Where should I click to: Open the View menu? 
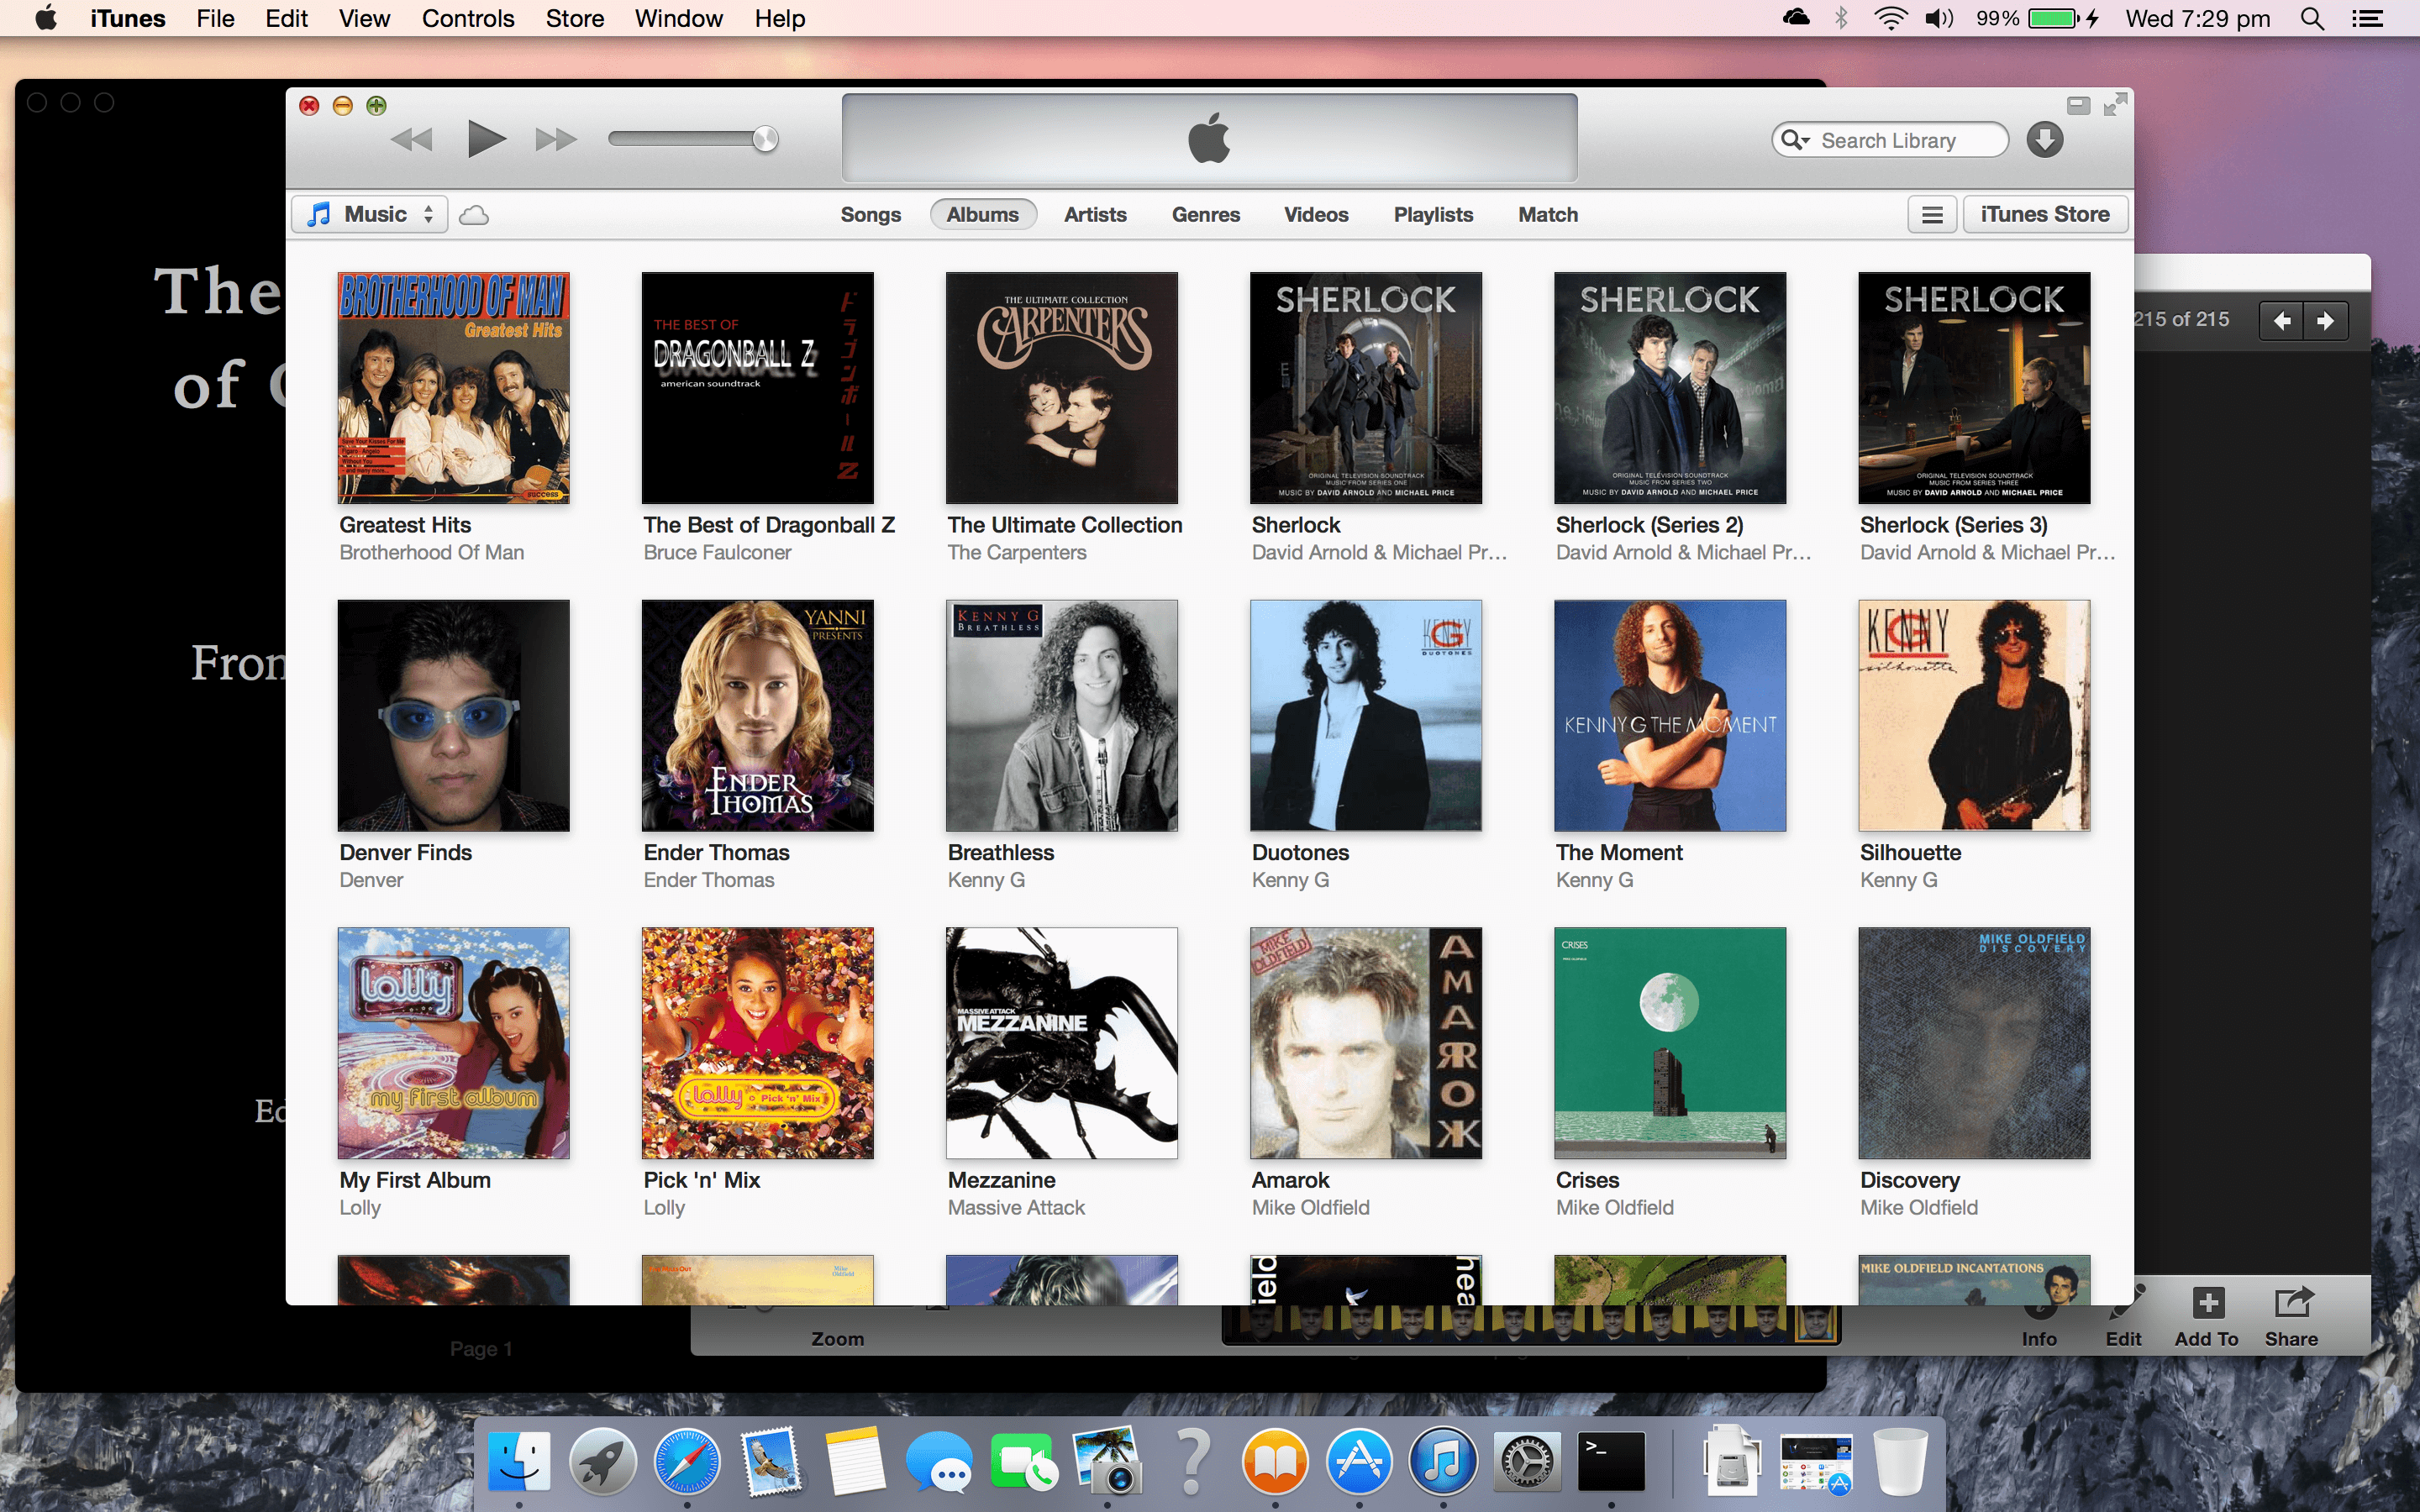pyautogui.click(x=364, y=18)
